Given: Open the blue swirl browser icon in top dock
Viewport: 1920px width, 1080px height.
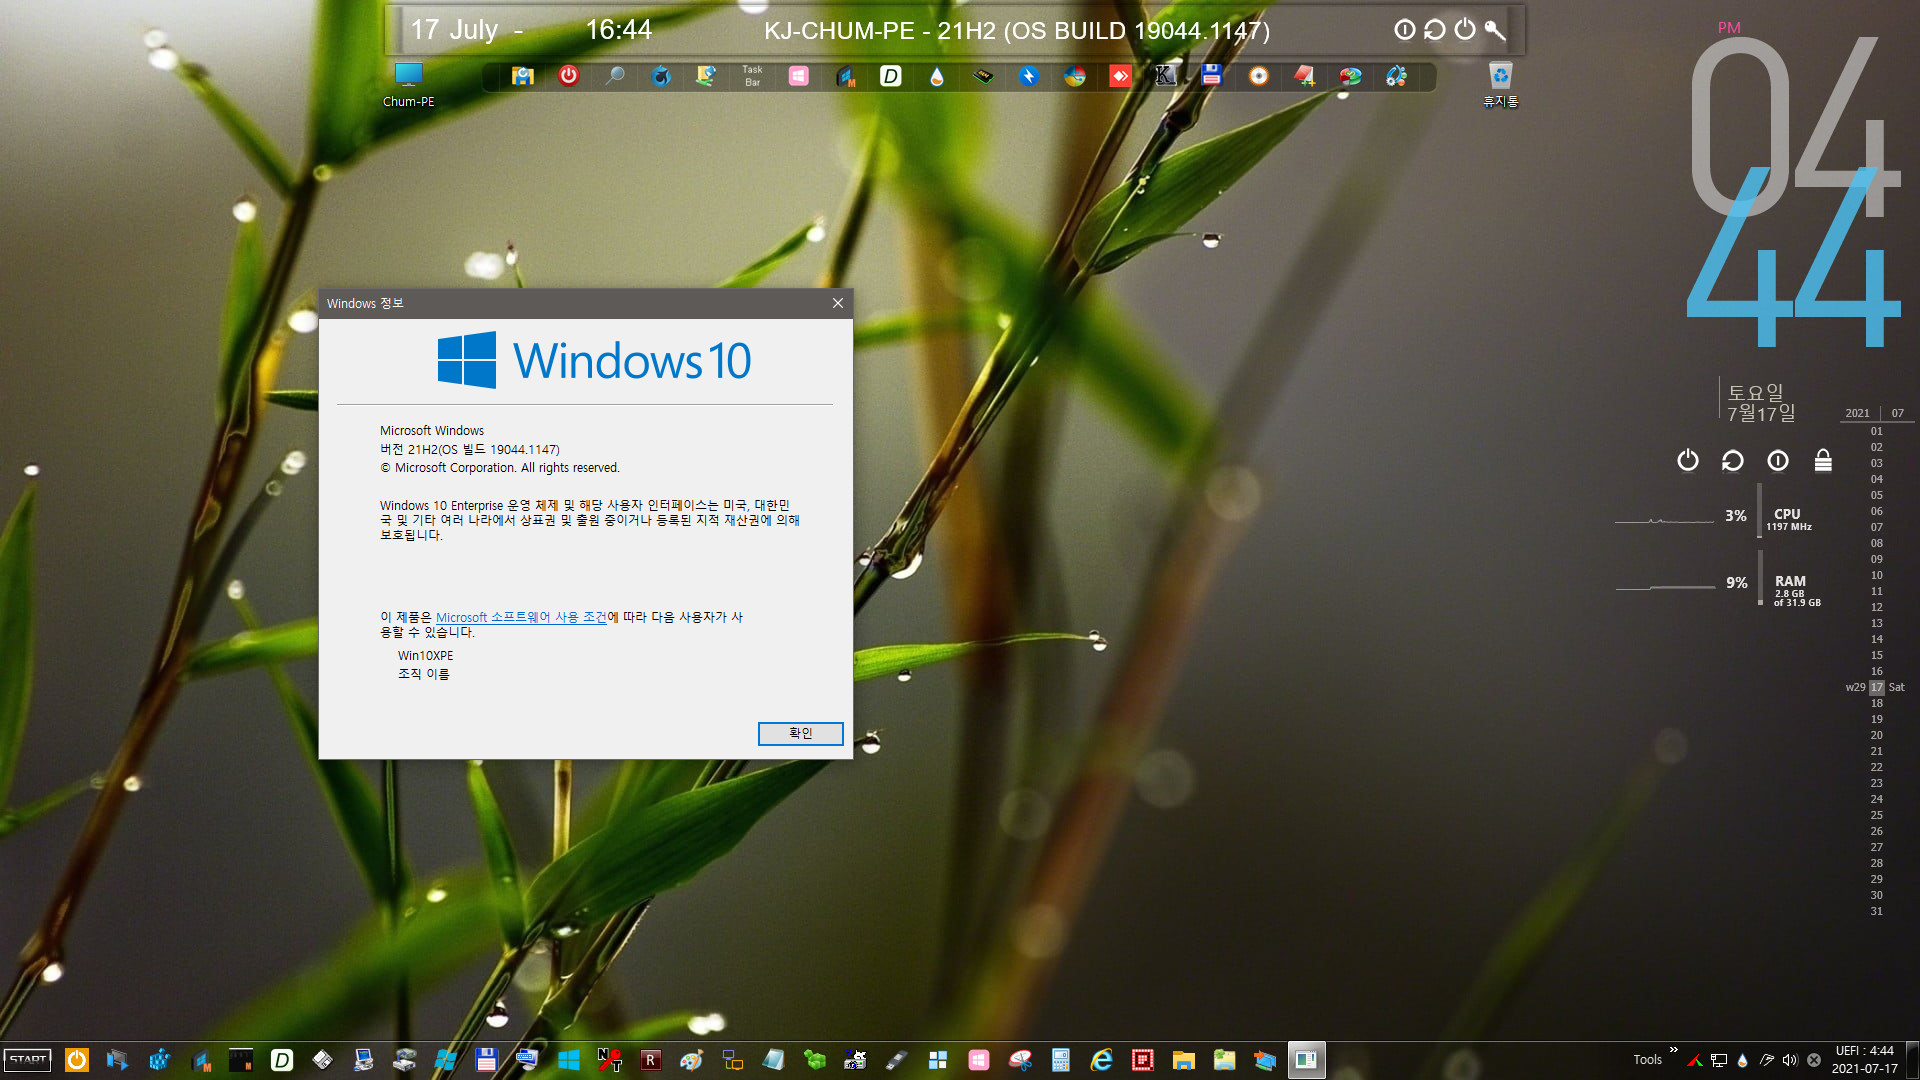Looking at the screenshot, I should tap(661, 76).
